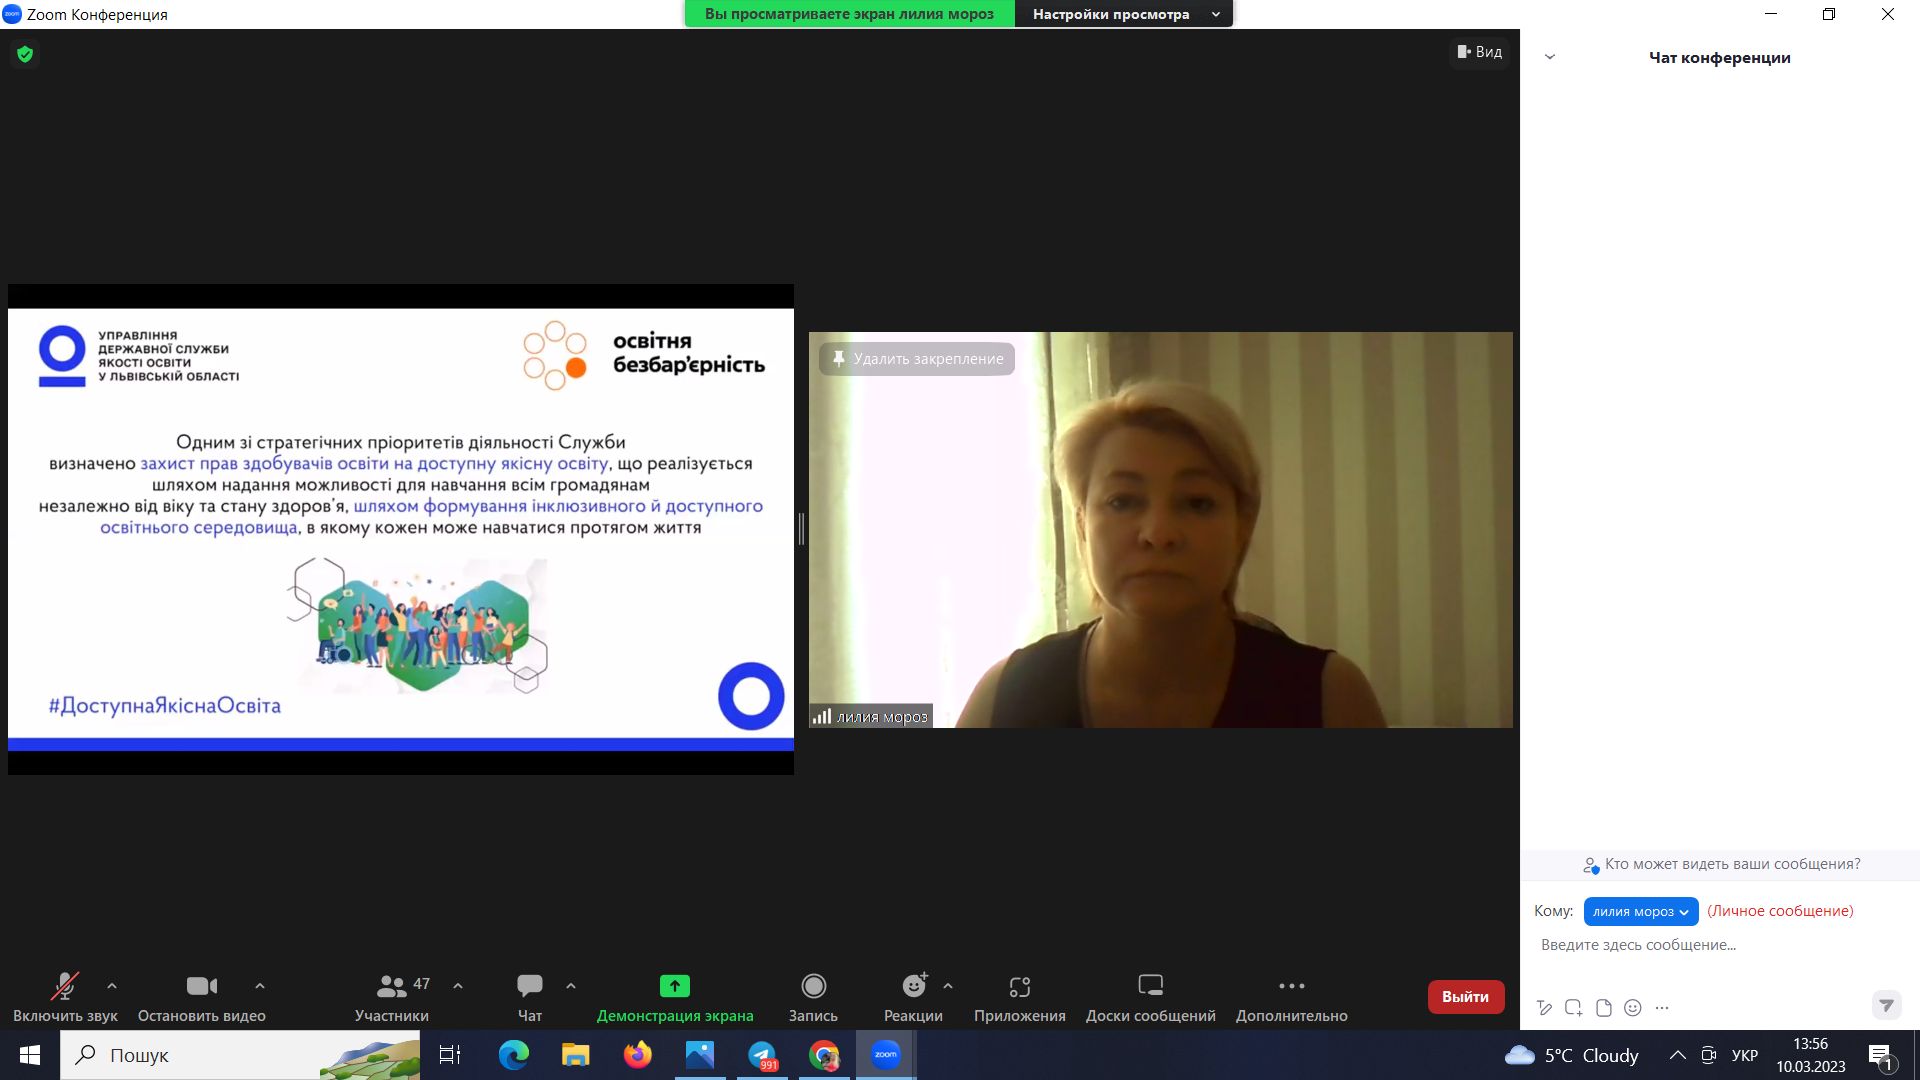This screenshot has height=1080, width=1920.
Task: Open Приложения apps panel
Action: [1020, 997]
